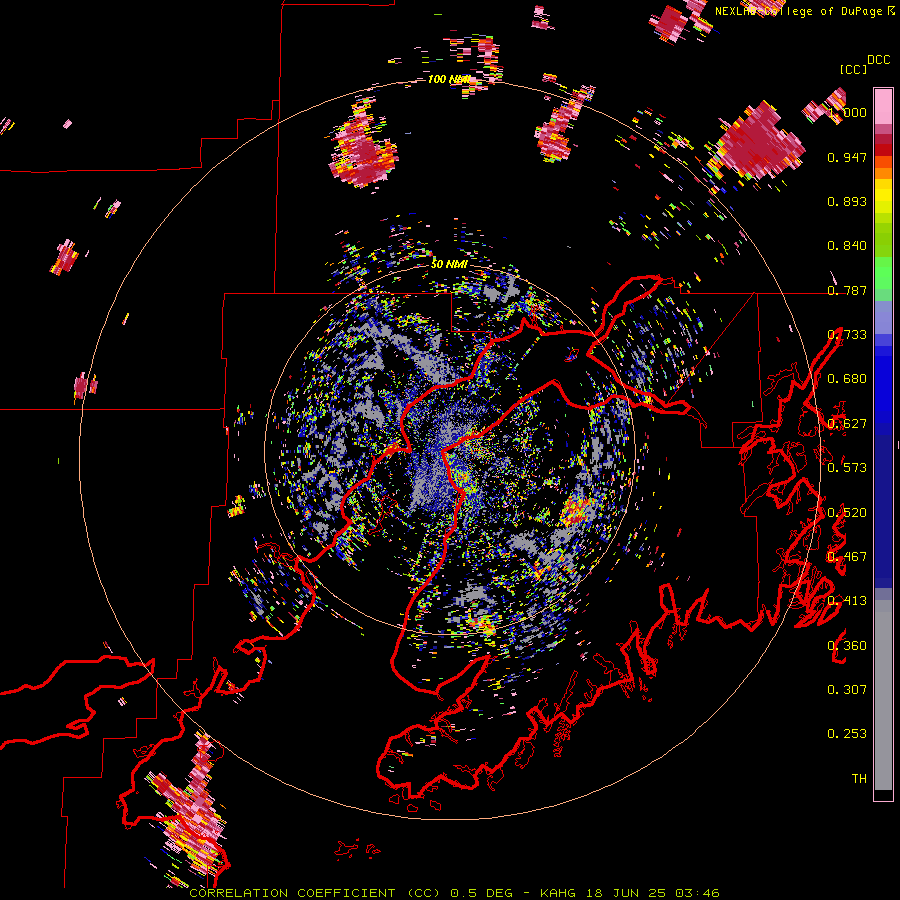Pick the 0.733 scale label
Viewport: 900px width, 900px height.
click(847, 335)
